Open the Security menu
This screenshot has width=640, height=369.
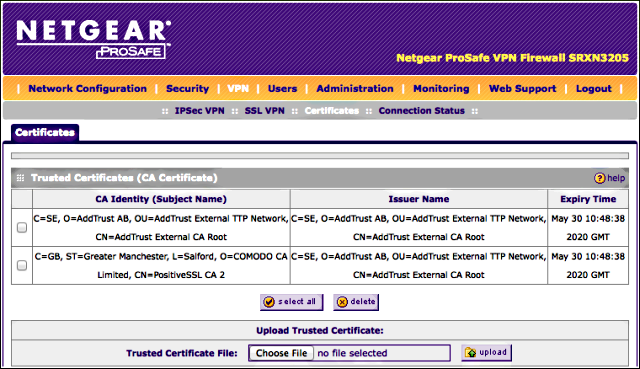187,89
